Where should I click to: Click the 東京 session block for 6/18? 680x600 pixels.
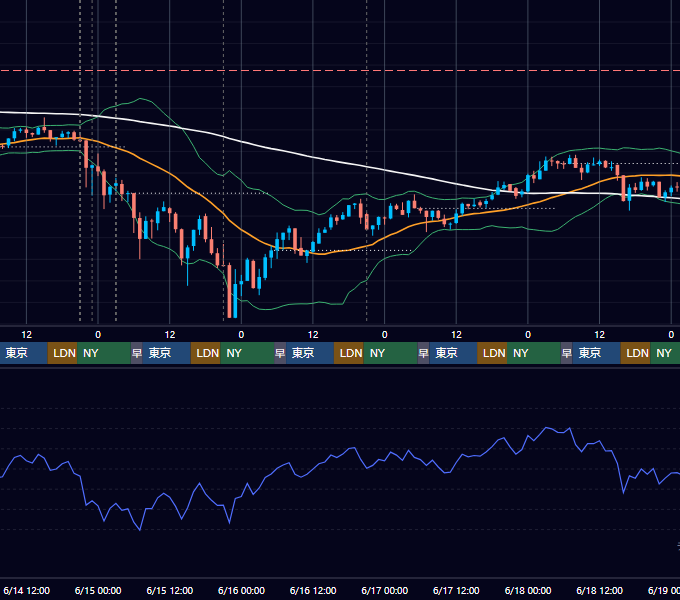click(597, 353)
